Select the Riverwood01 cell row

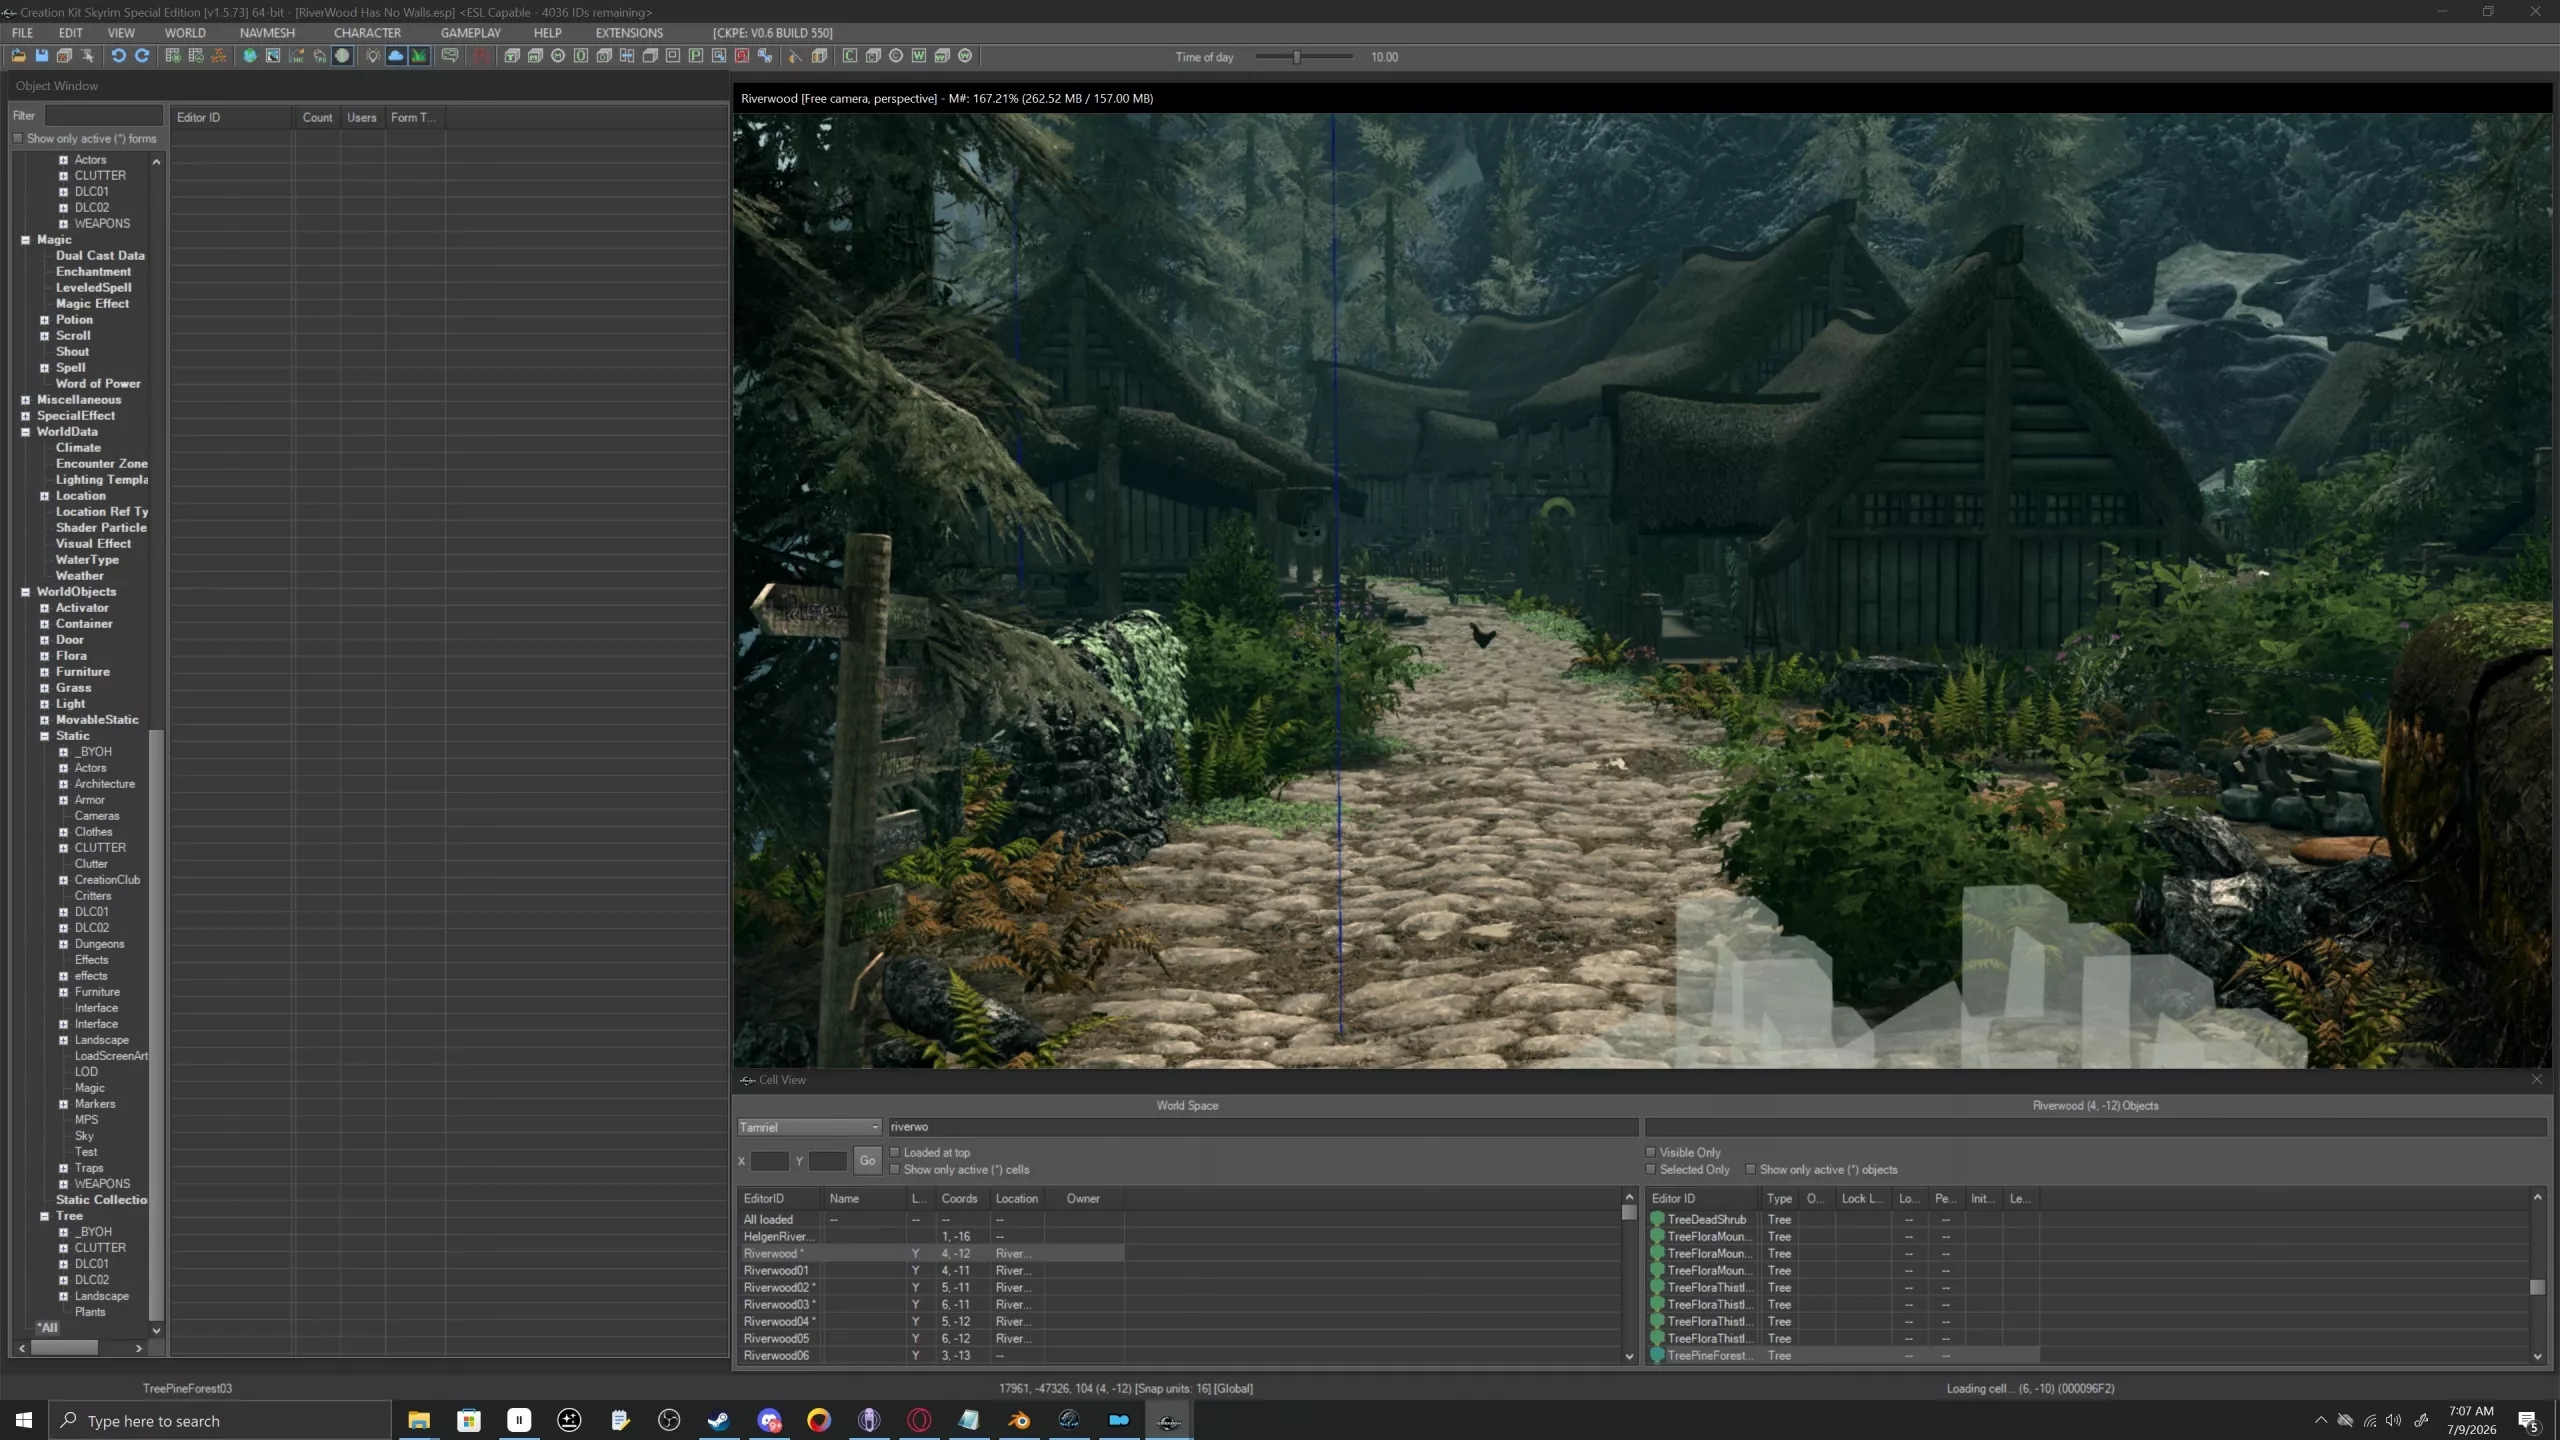pos(931,1270)
